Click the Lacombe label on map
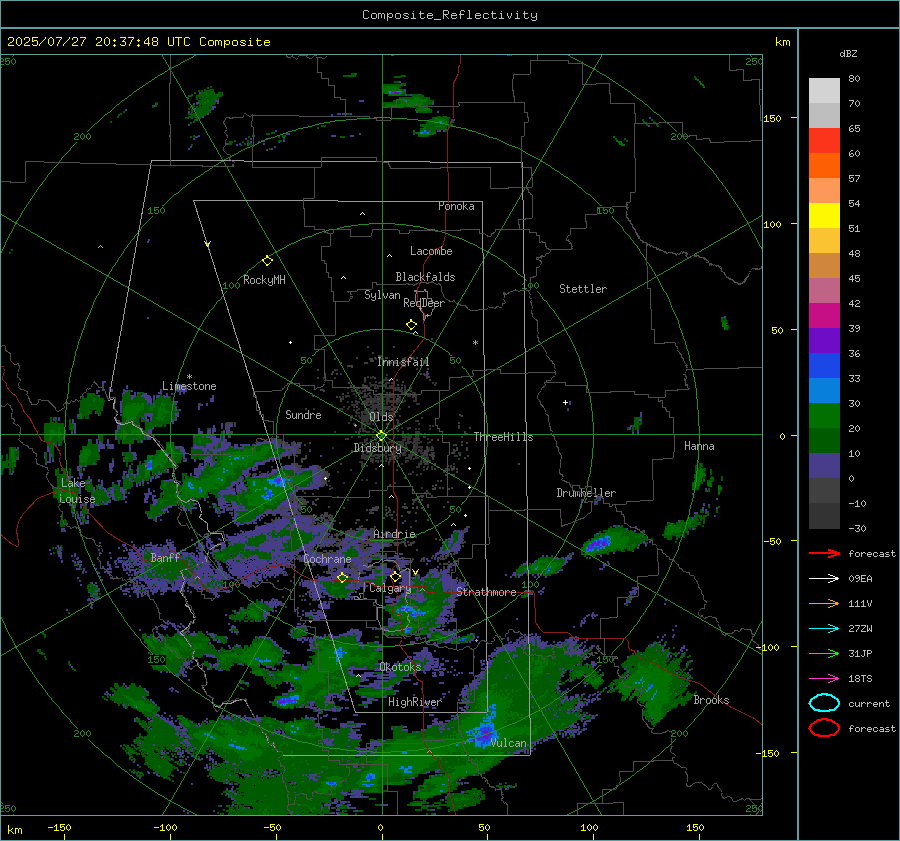Viewport: 900px width, 841px height. [431, 251]
